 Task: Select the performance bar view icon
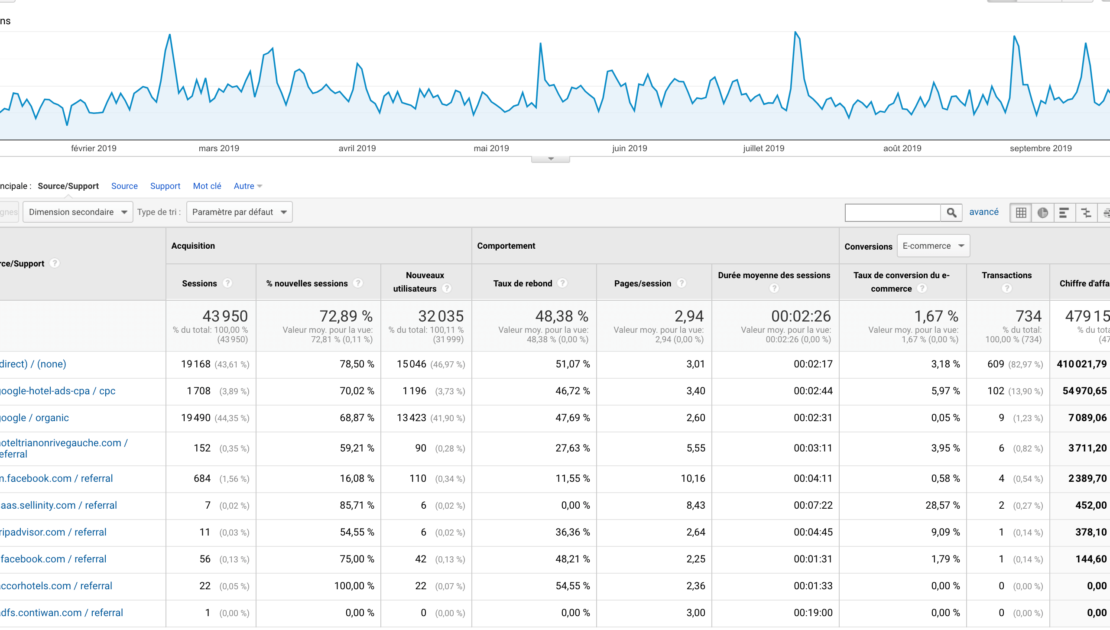tap(1064, 213)
